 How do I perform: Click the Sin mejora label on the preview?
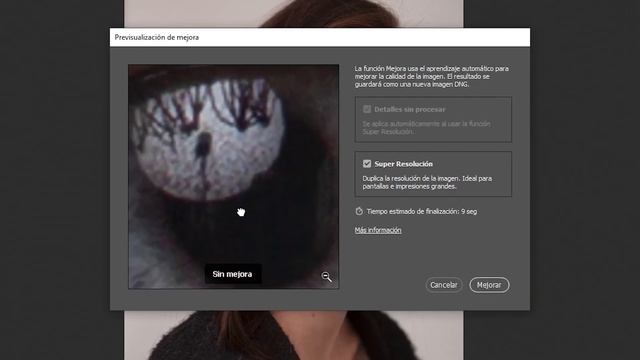click(x=232, y=274)
